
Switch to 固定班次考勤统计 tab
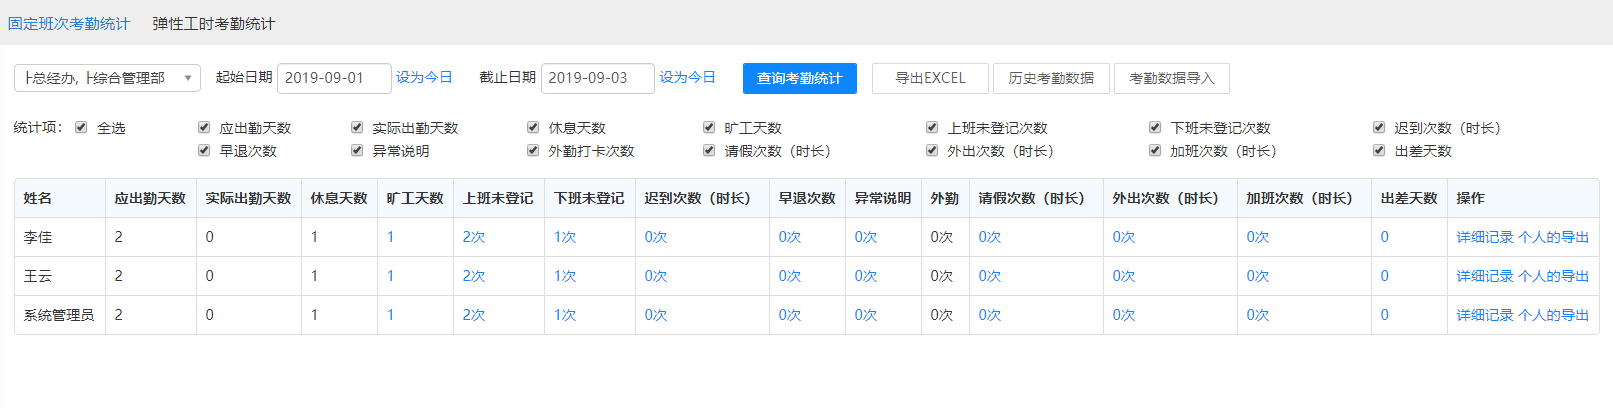point(69,23)
